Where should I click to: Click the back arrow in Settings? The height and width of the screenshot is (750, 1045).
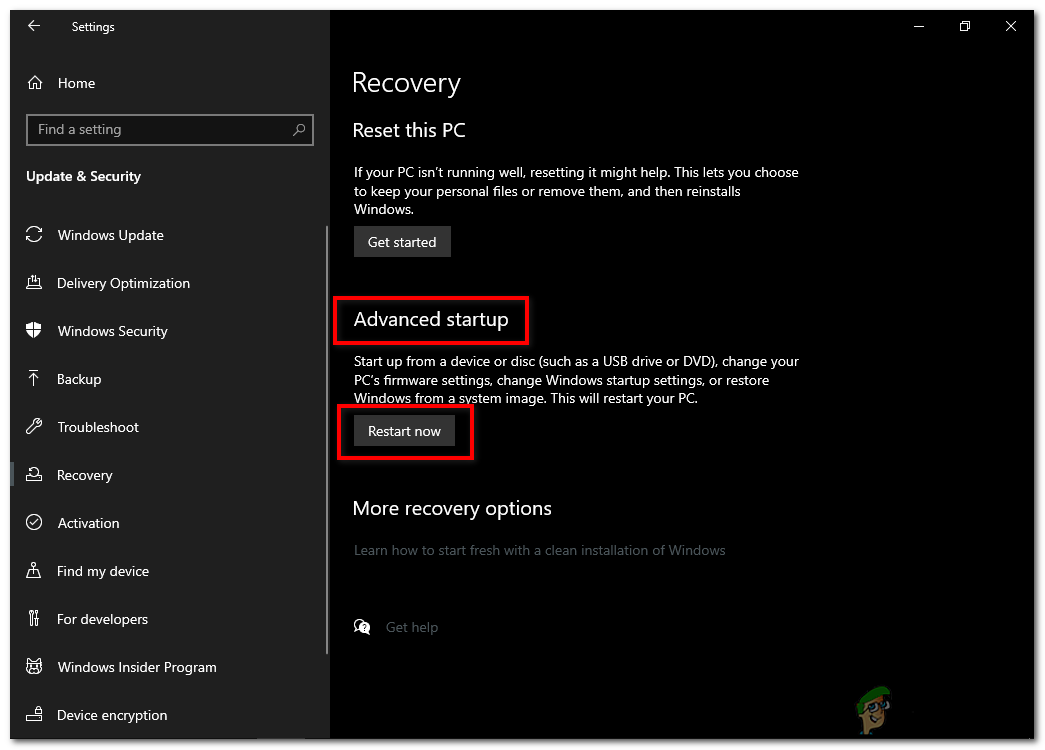click(x=34, y=26)
